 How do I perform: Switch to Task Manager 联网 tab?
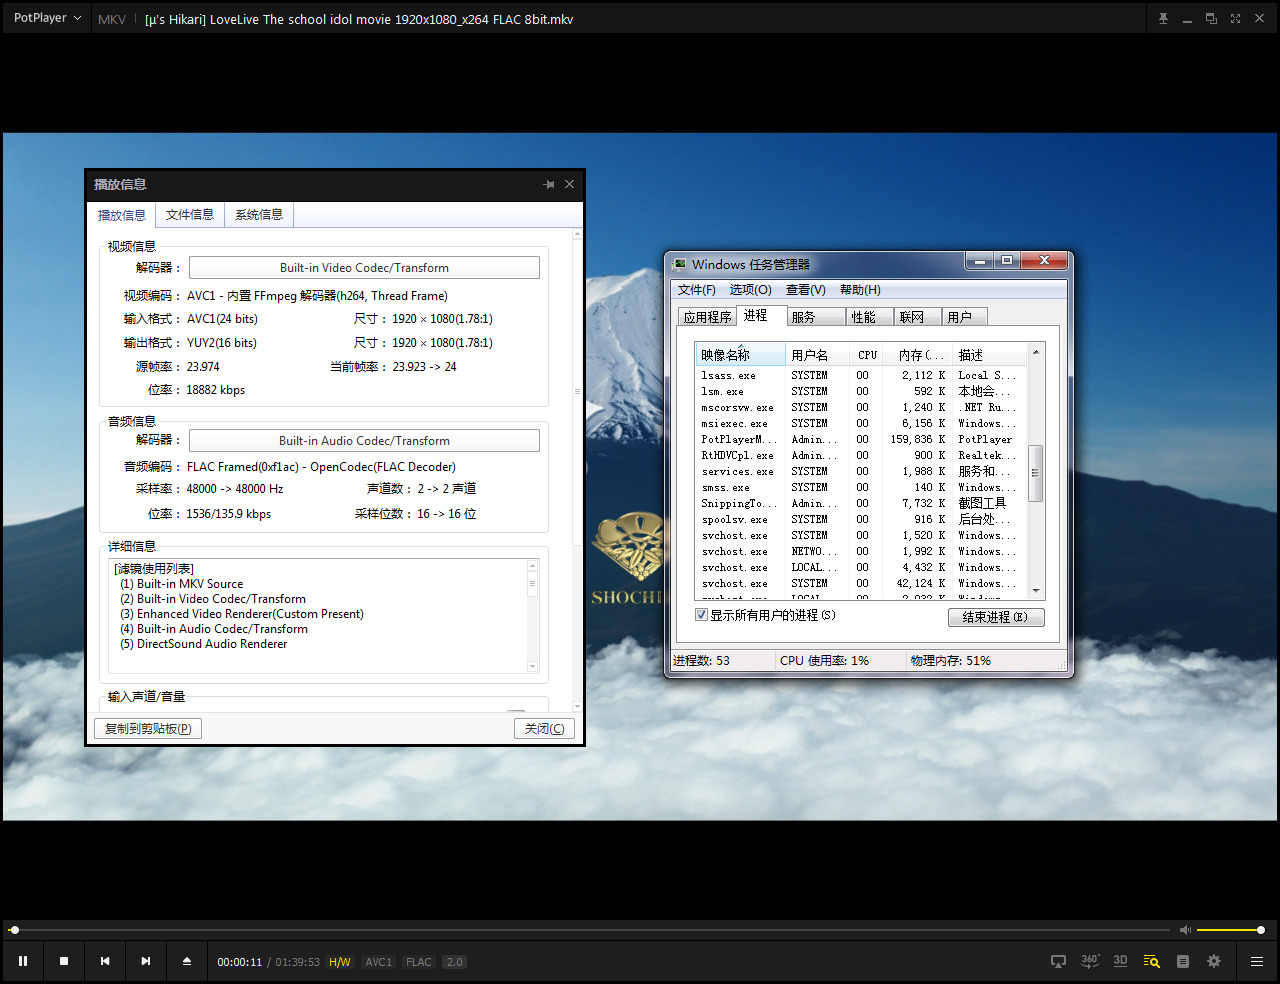click(917, 317)
